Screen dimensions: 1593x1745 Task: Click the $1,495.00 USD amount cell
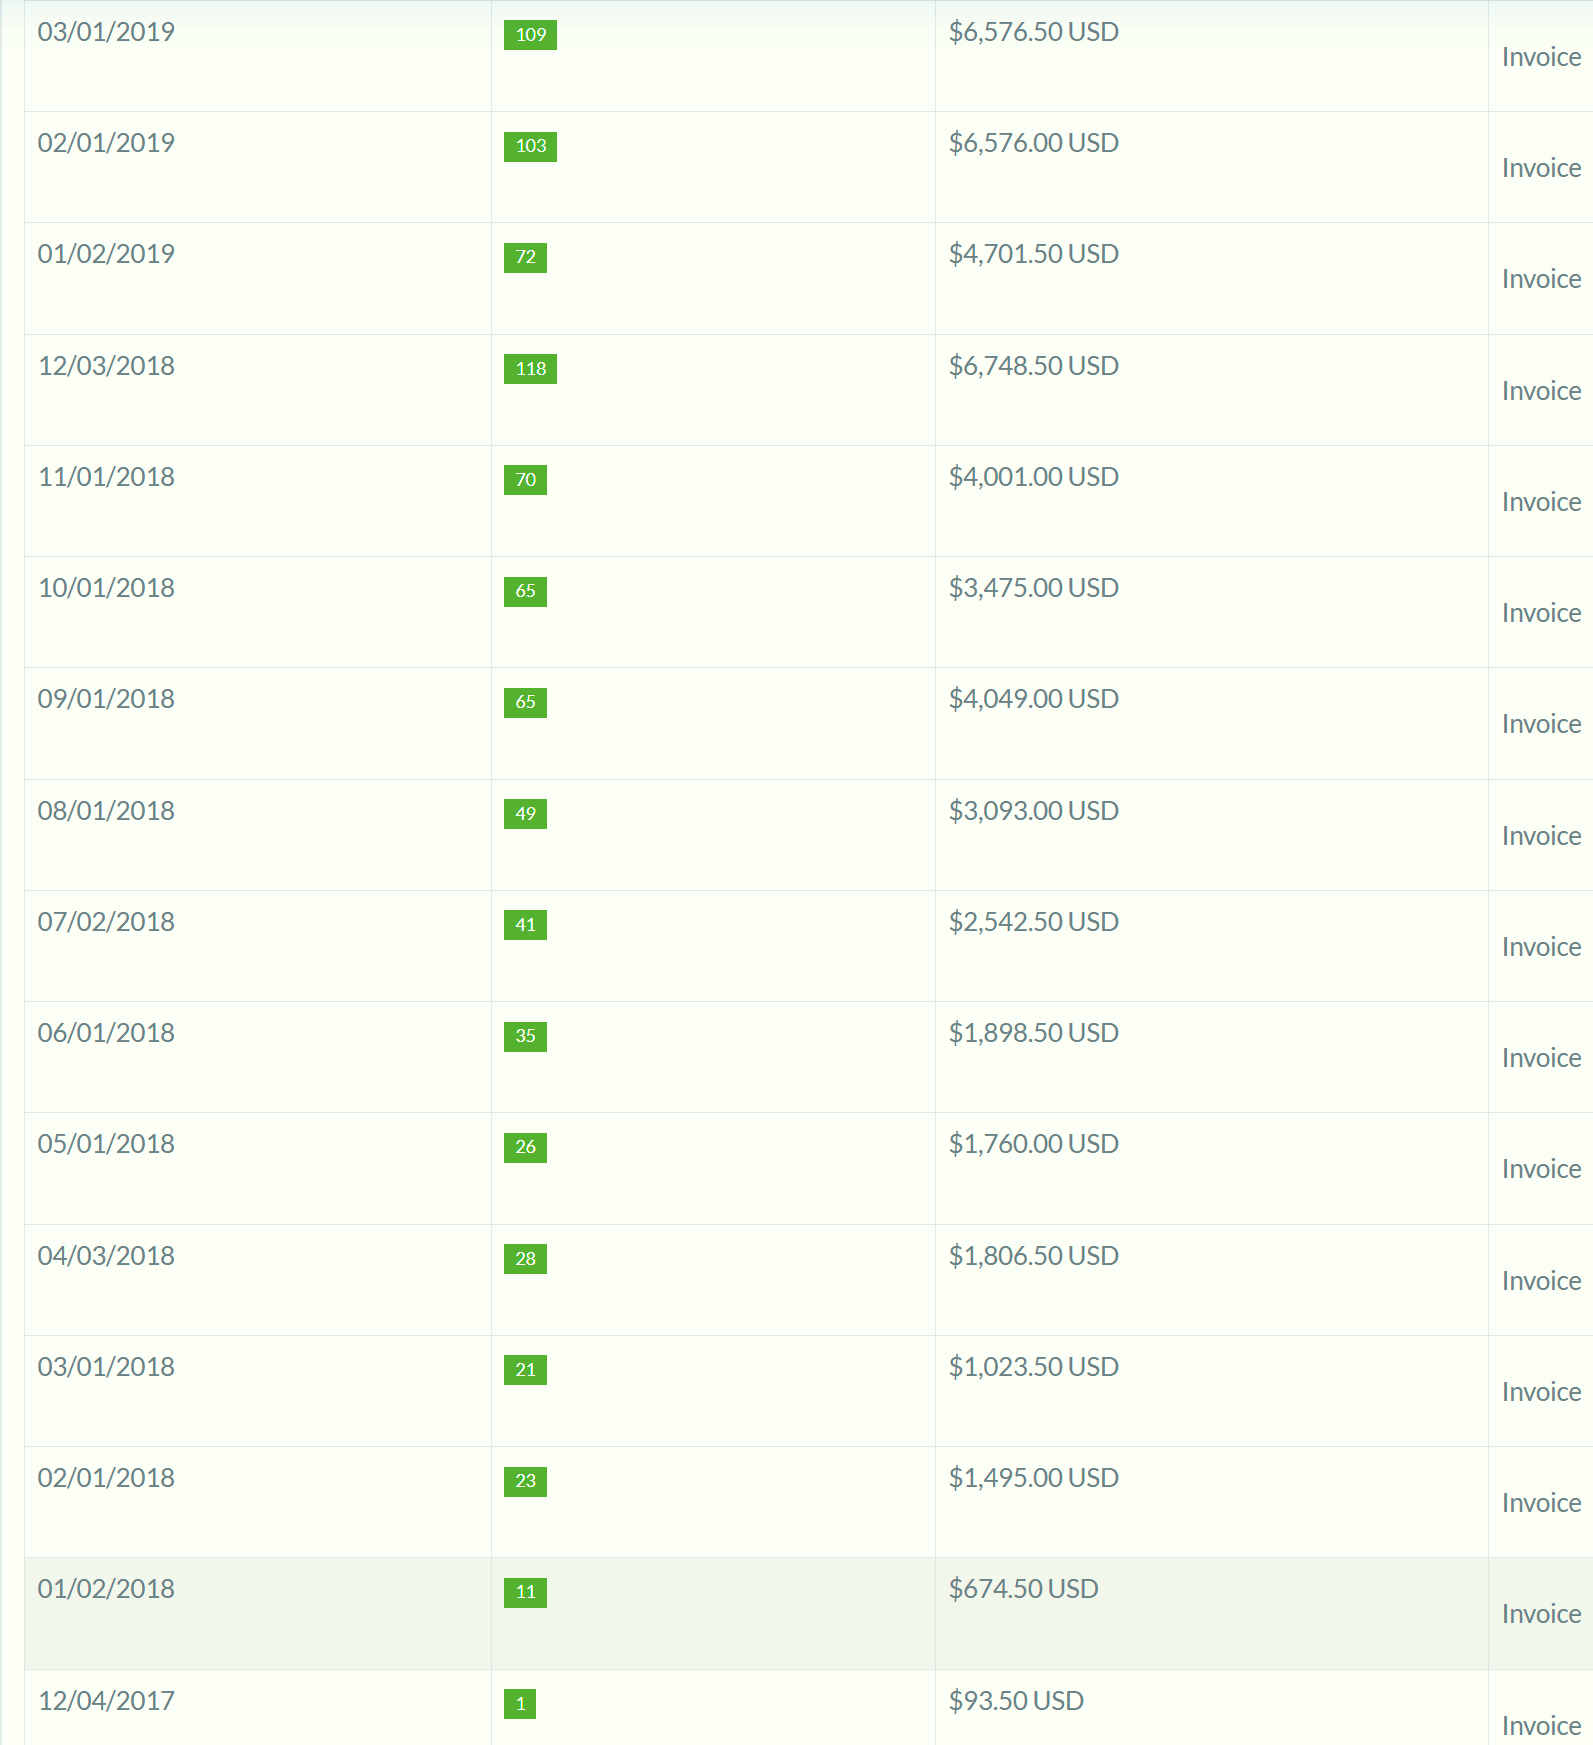[1033, 1478]
